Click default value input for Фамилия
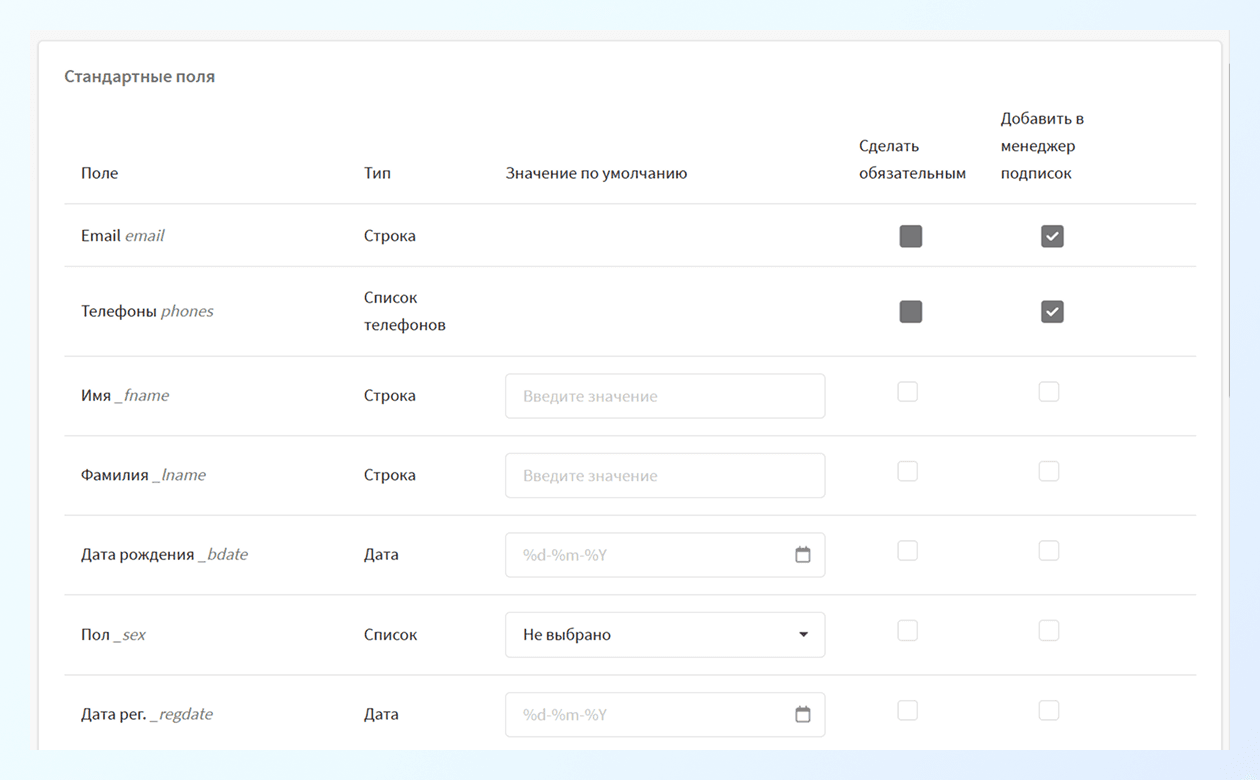This screenshot has width=1260, height=780. 664,476
